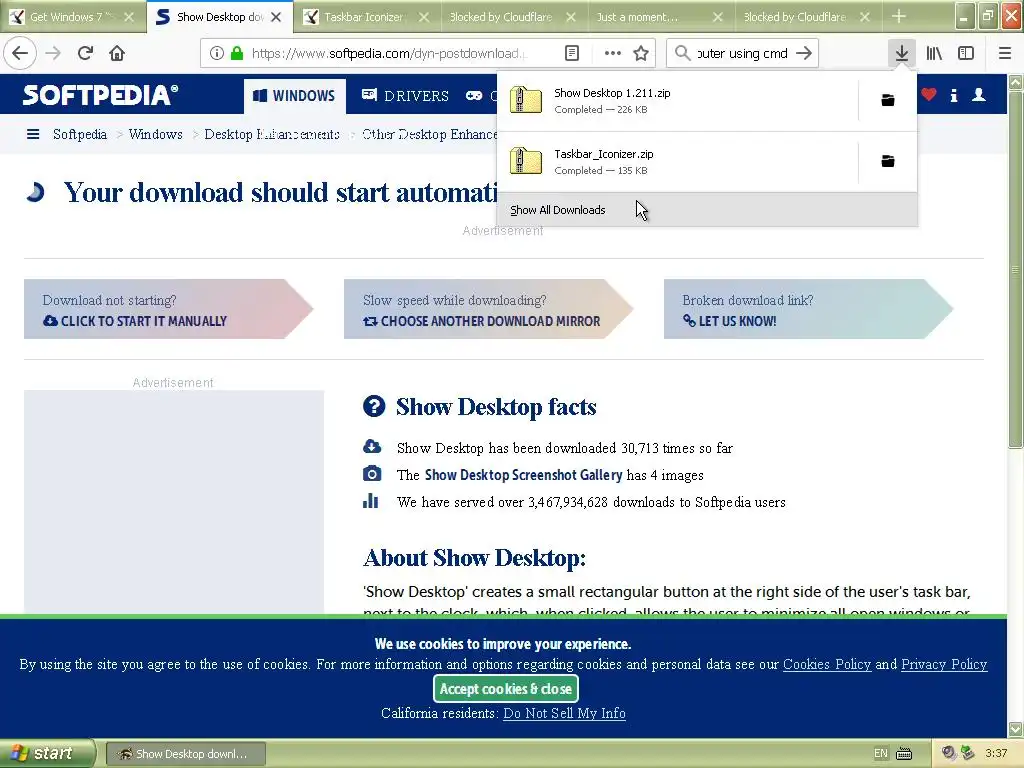The image size is (1024, 768).
Task: Click the search go arrow
Action: 804,53
